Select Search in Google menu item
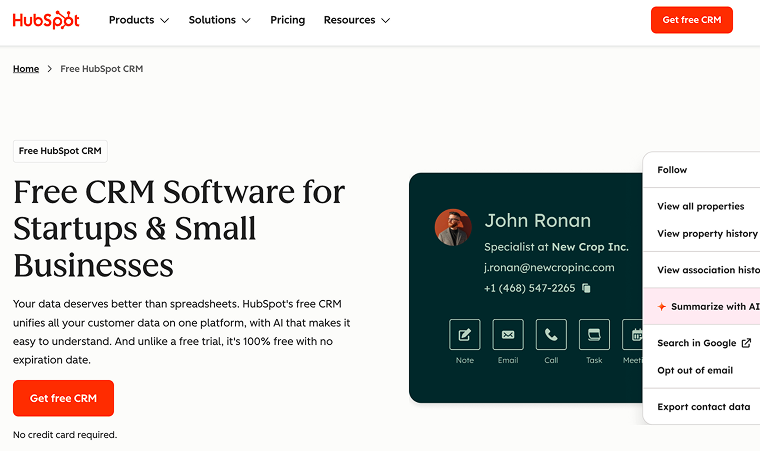The height and width of the screenshot is (451, 760). point(704,343)
